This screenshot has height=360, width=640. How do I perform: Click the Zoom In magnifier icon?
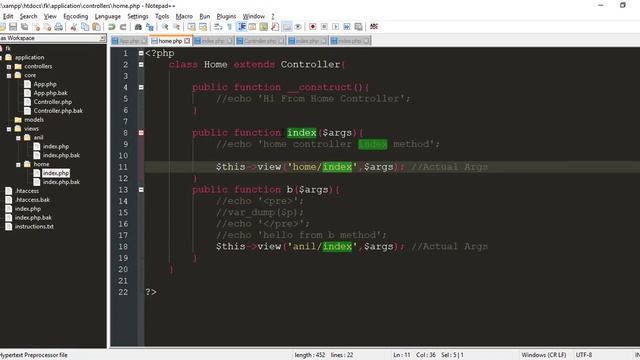coord(164,27)
